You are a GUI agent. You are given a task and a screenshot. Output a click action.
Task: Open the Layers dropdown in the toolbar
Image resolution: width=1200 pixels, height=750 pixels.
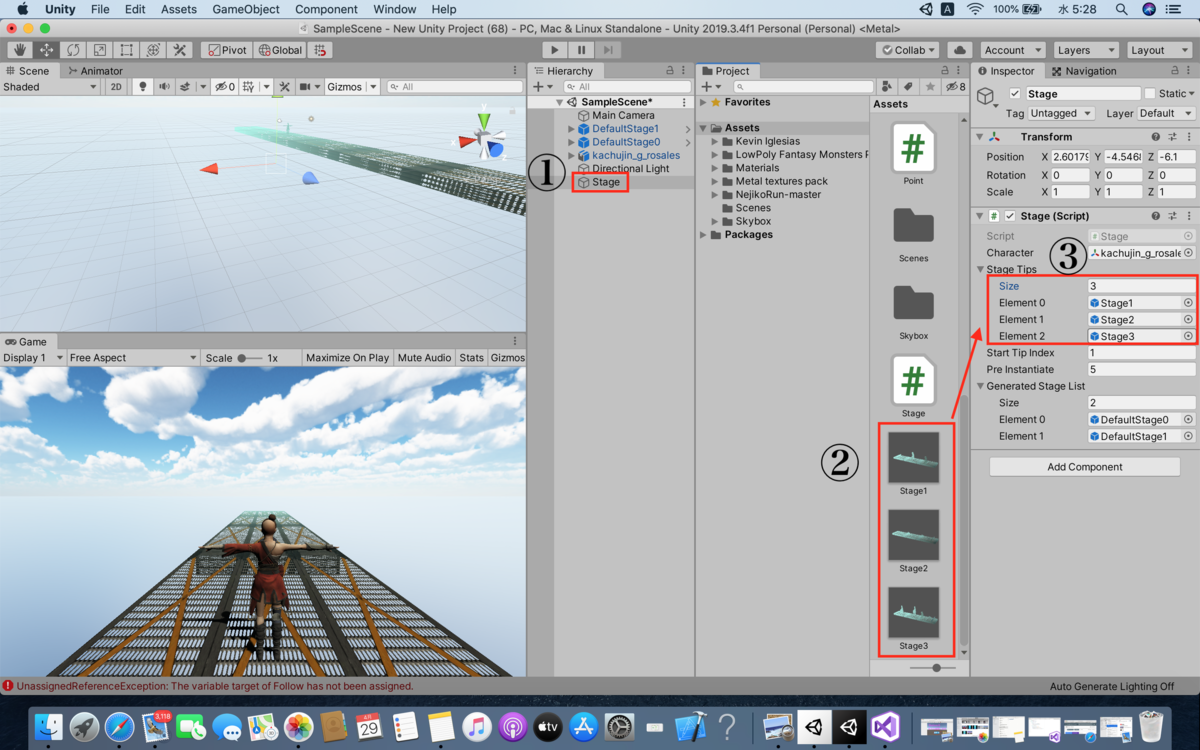pyautogui.click(x=1085, y=50)
